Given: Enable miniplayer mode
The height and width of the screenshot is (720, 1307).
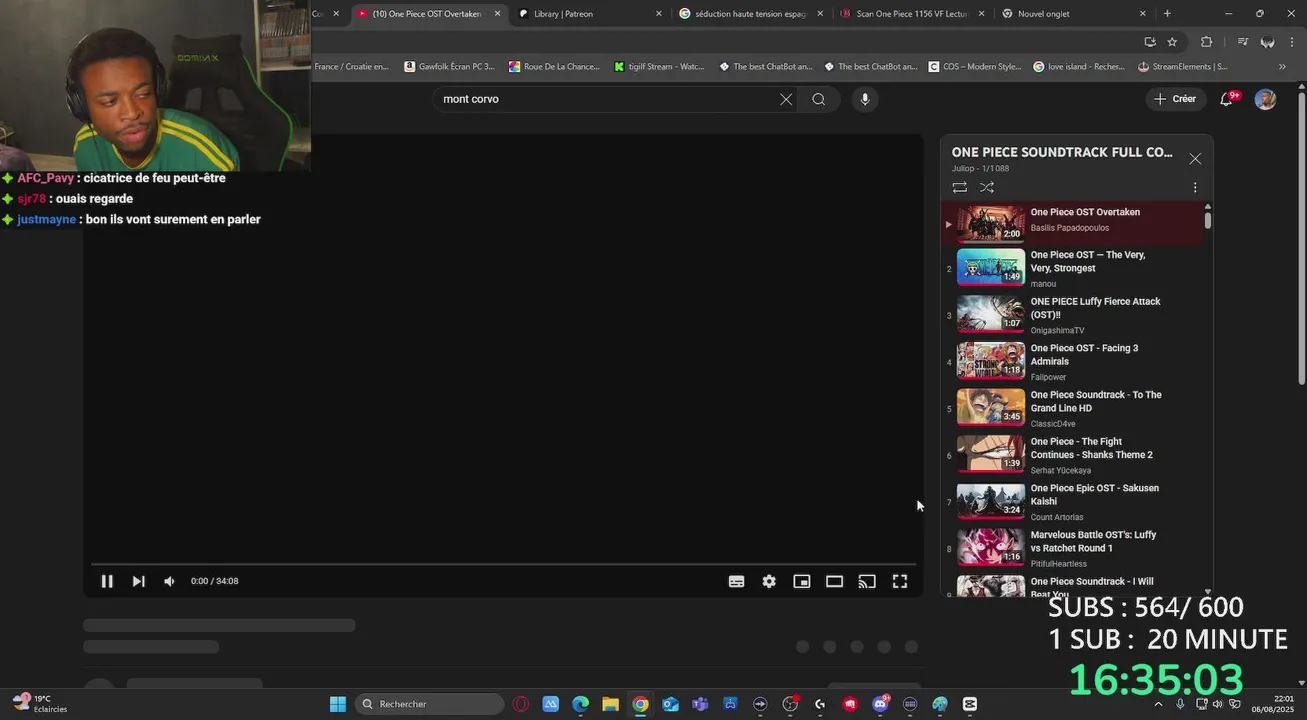Looking at the screenshot, I should click(802, 581).
